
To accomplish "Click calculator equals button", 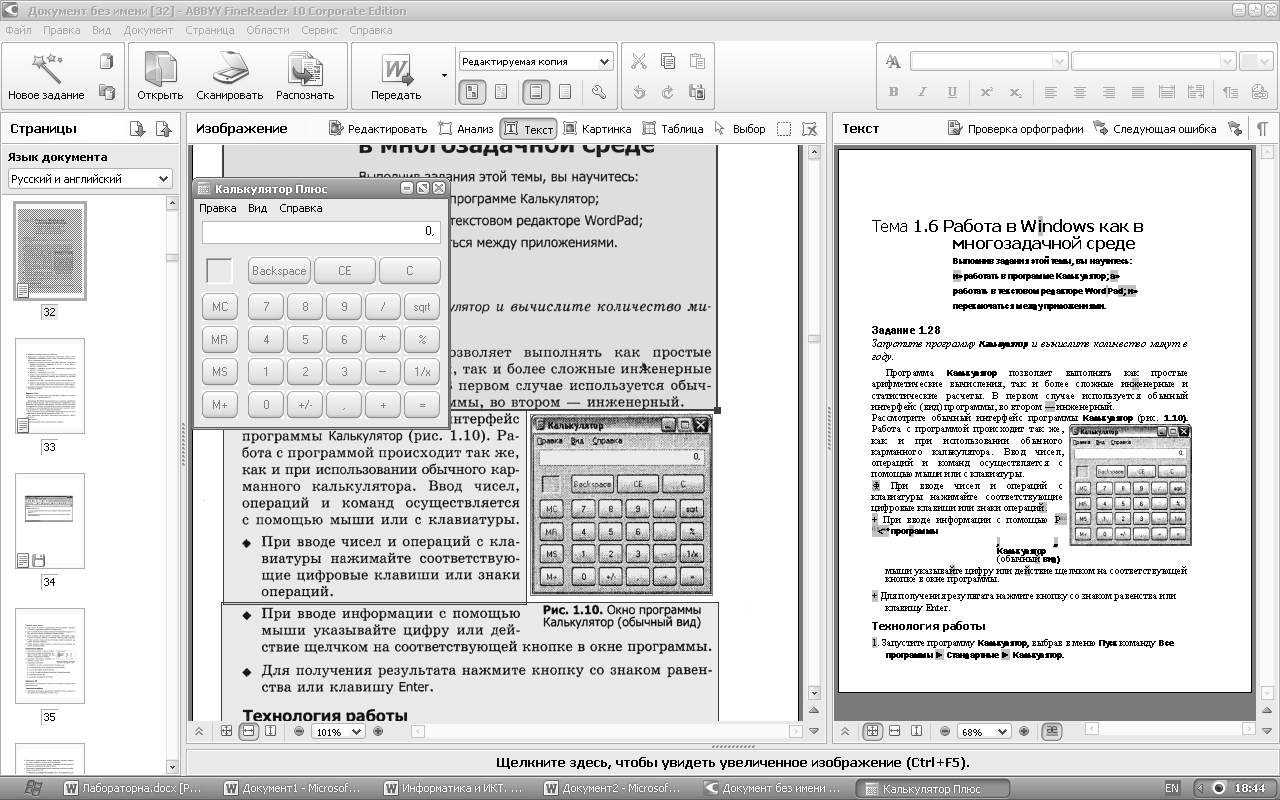I will pos(422,405).
